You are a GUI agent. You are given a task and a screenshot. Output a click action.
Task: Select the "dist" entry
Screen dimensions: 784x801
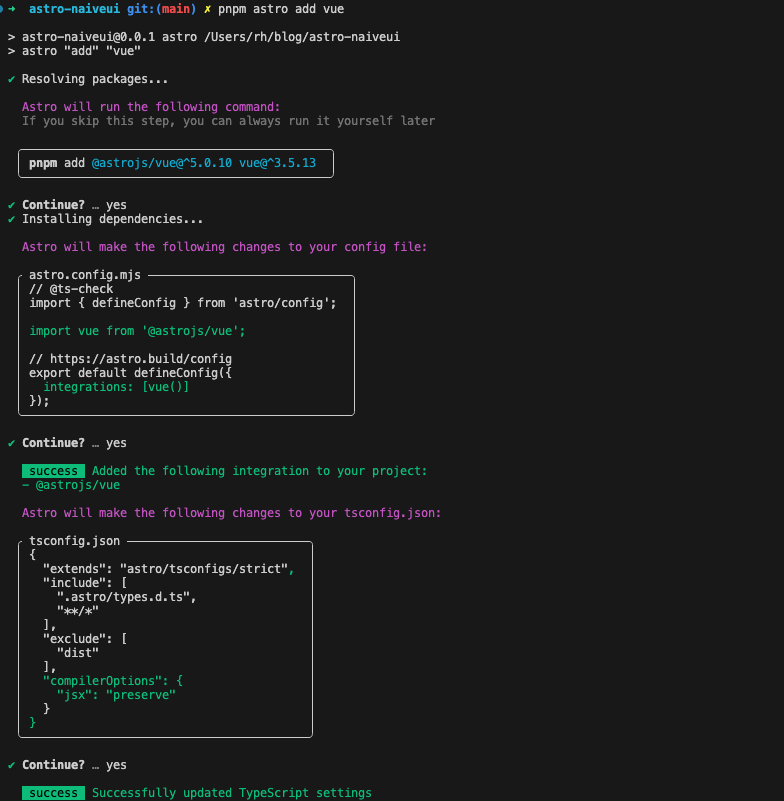pyautogui.click(x=78, y=653)
